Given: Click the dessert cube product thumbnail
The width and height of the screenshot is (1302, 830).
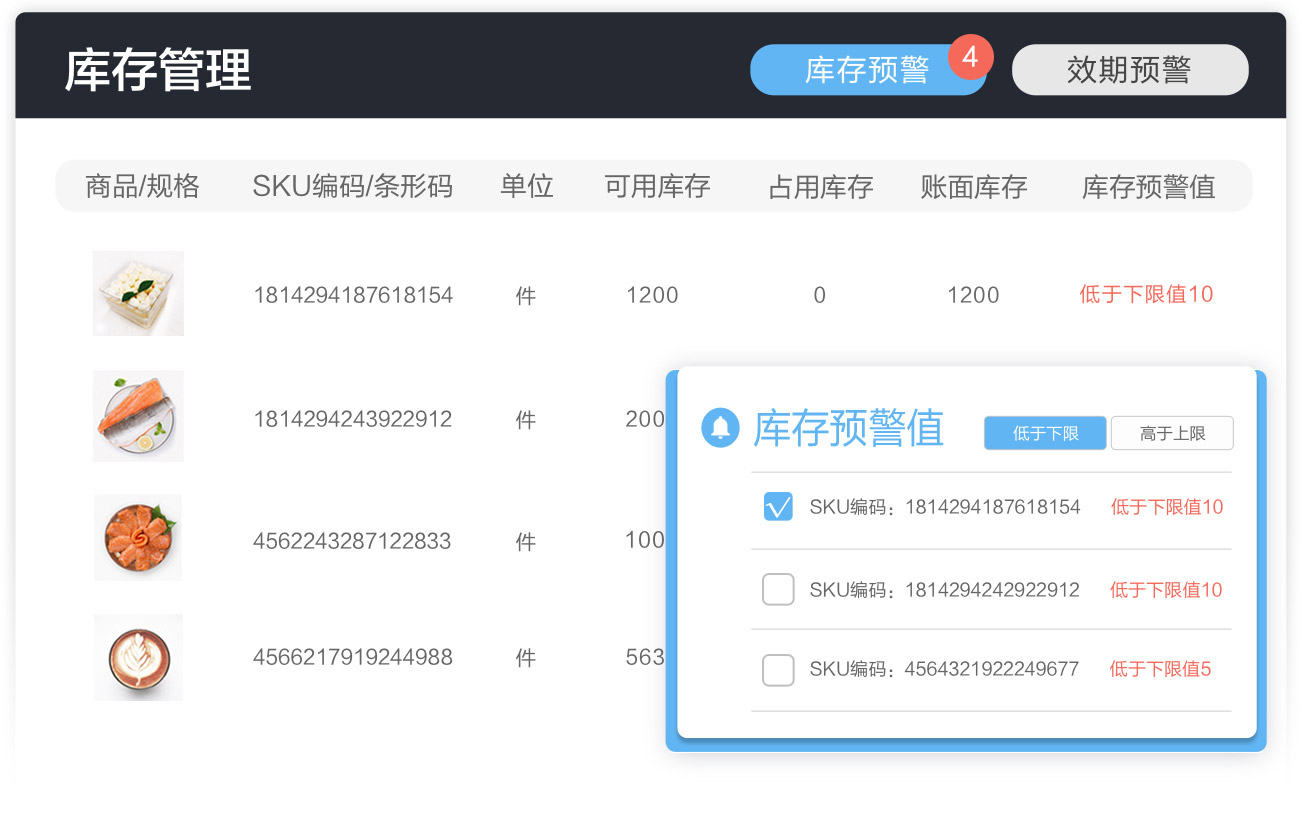Looking at the screenshot, I should pyautogui.click(x=138, y=293).
